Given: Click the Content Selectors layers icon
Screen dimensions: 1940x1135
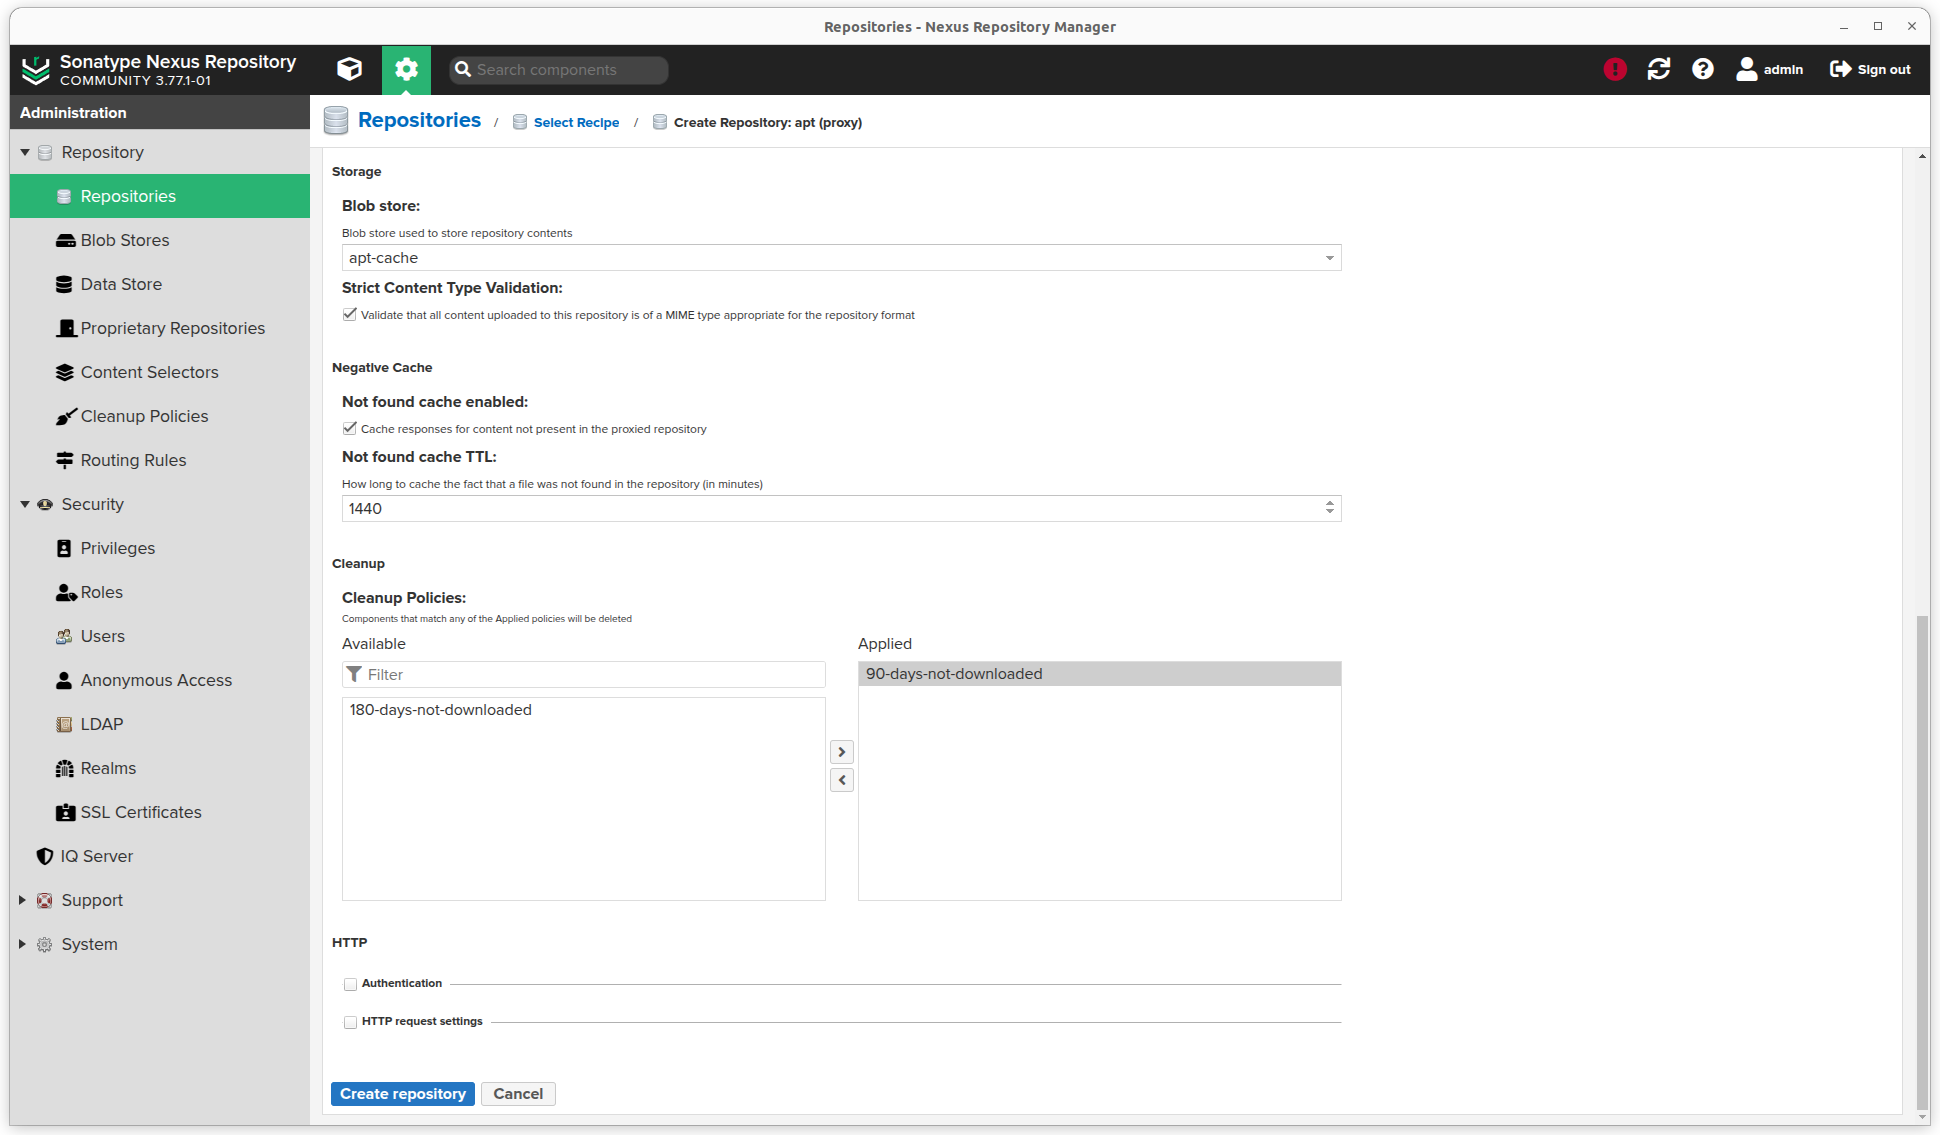Looking at the screenshot, I should (65, 372).
